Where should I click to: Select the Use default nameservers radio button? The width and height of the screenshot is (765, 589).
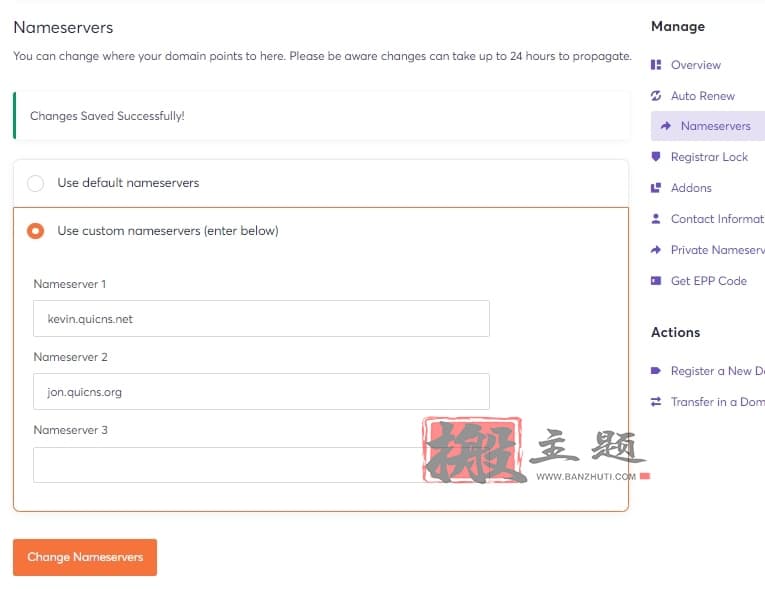click(x=35, y=183)
